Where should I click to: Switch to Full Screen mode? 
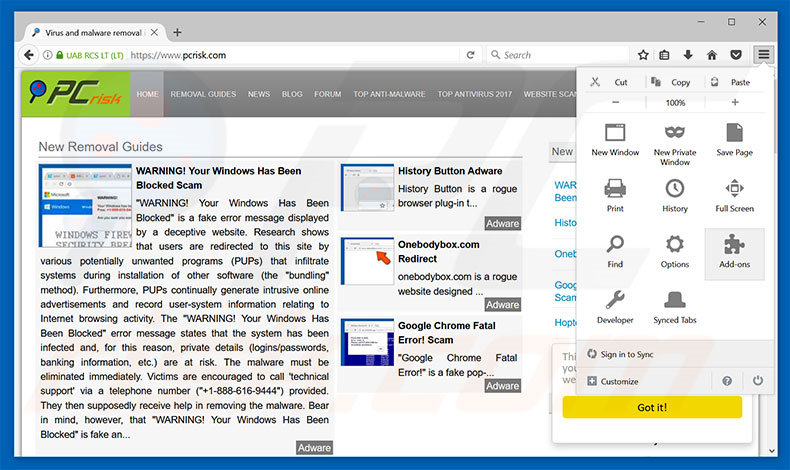(x=734, y=196)
